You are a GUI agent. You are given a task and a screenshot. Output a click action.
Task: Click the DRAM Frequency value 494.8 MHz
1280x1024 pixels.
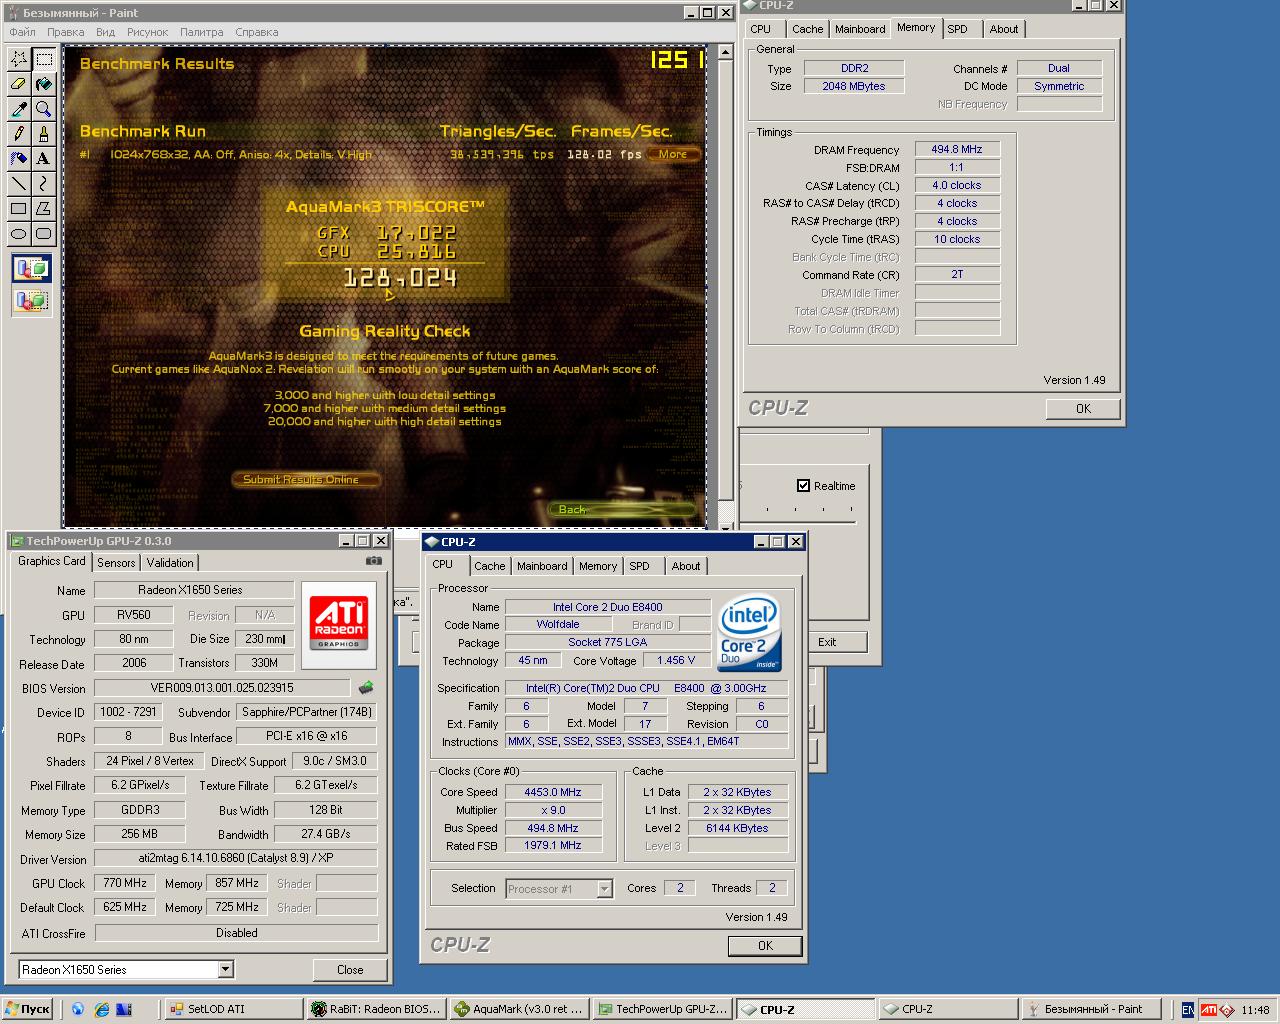(957, 150)
